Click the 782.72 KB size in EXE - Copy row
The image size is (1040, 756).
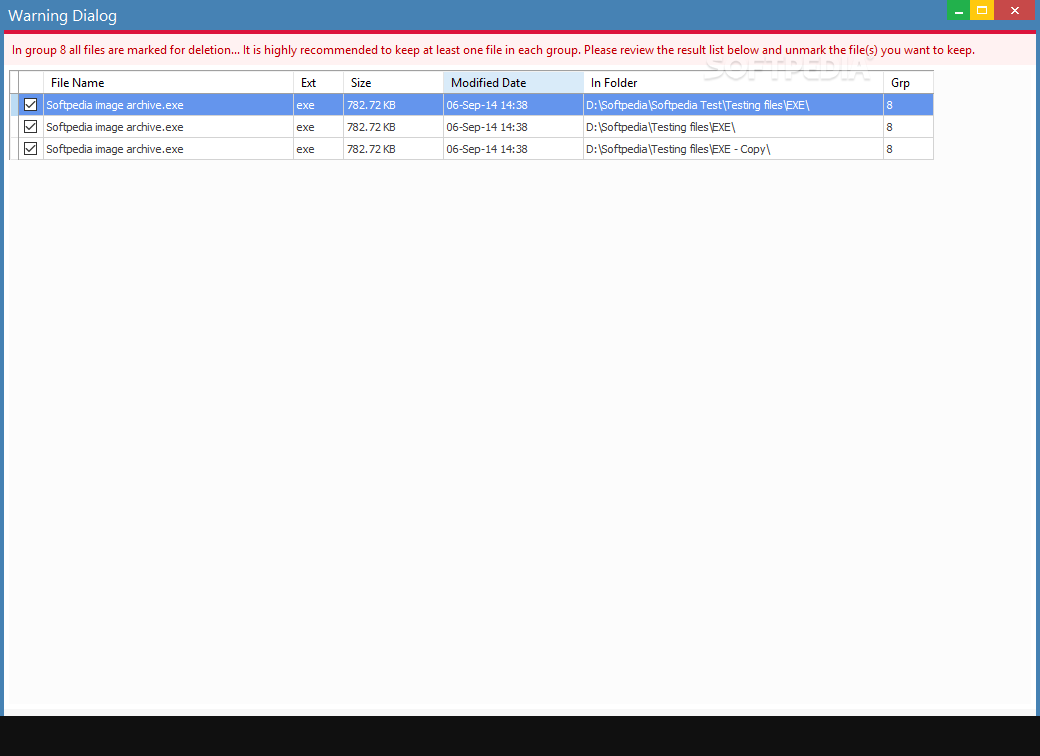click(x=371, y=149)
